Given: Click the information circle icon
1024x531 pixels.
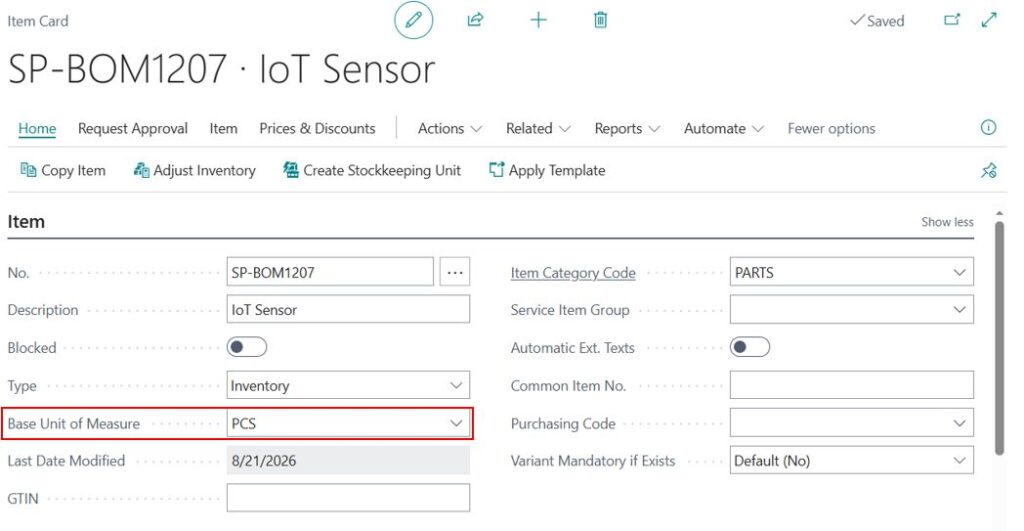Looking at the screenshot, I should click(988, 127).
